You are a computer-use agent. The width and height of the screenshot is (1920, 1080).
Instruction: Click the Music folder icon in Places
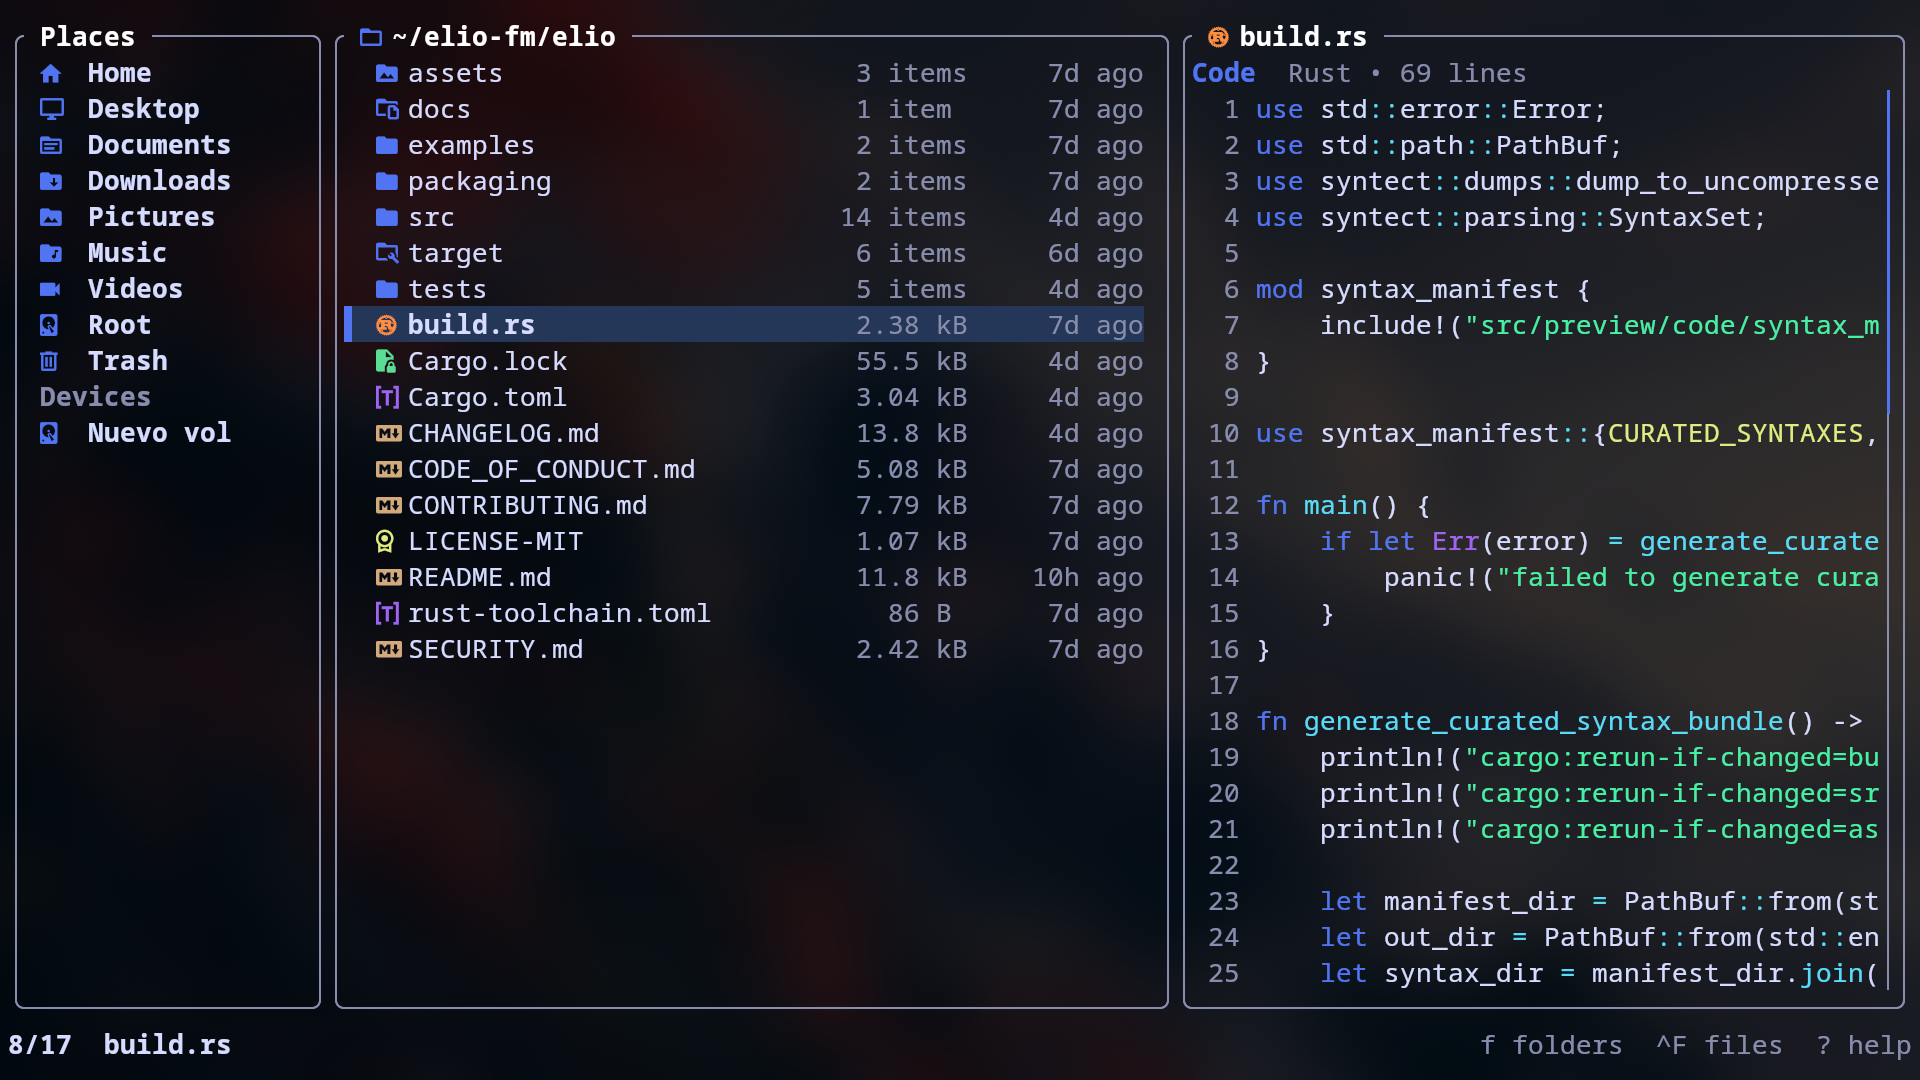pos(51,254)
